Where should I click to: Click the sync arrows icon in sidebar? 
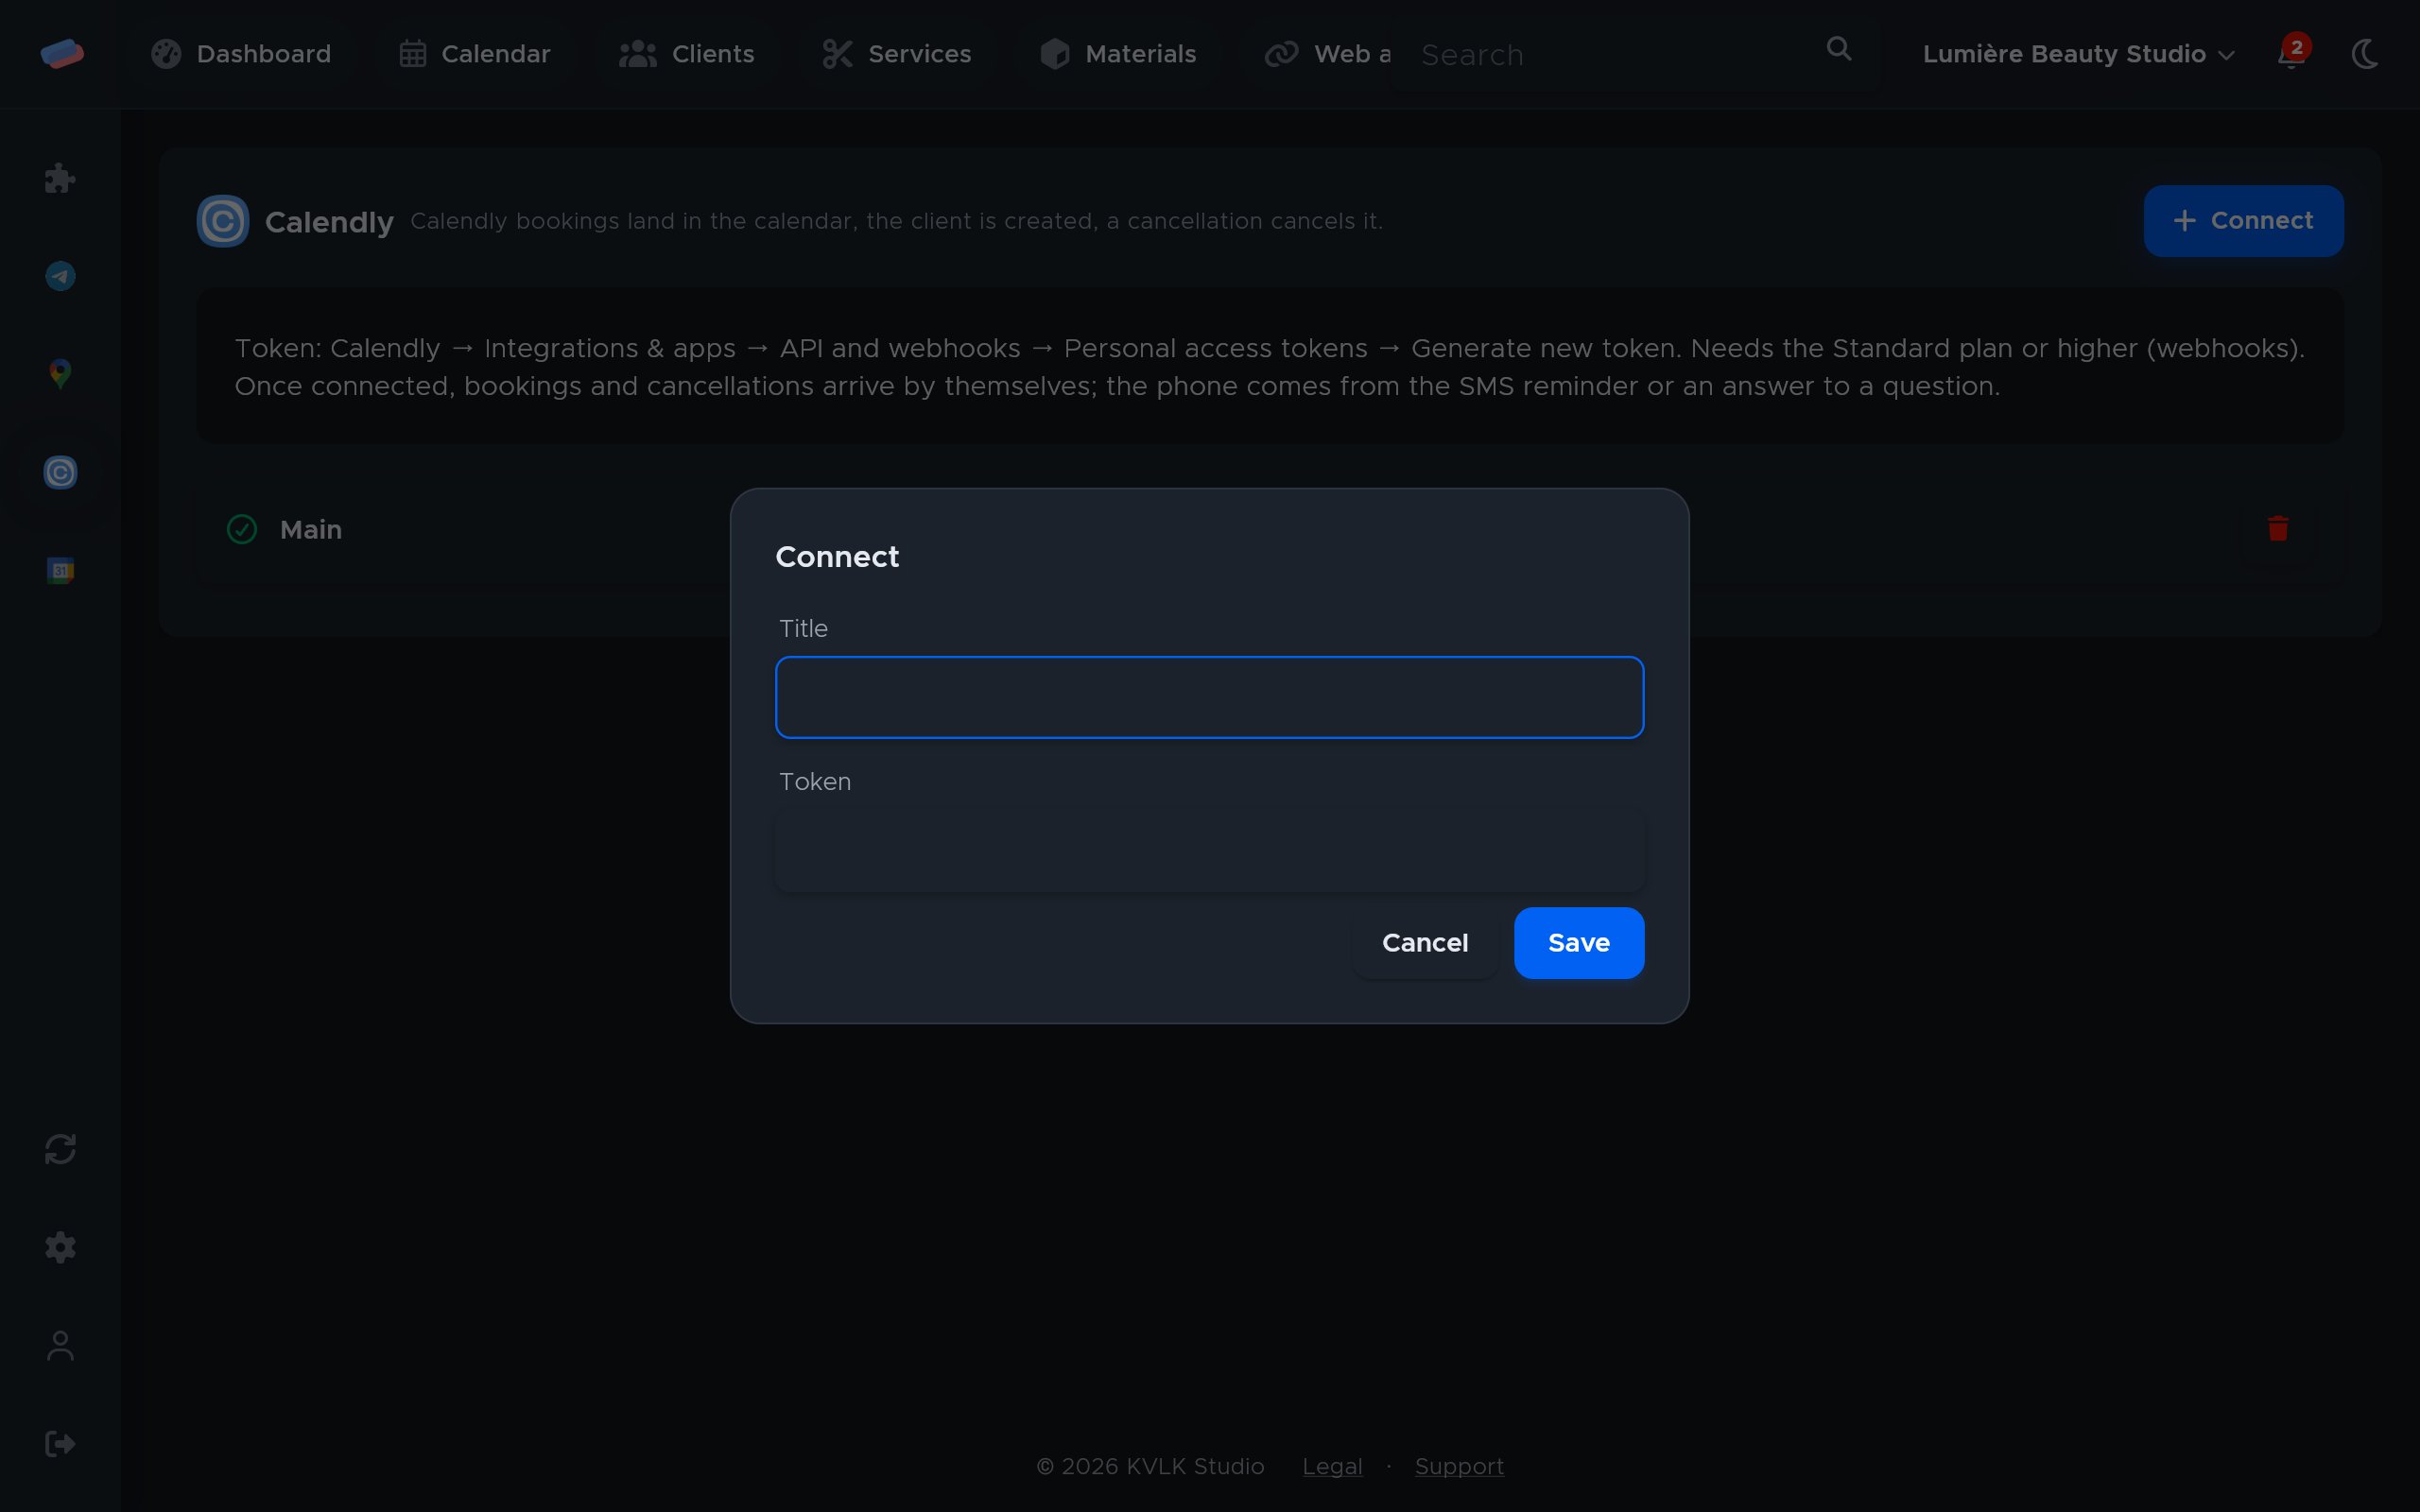tap(60, 1149)
